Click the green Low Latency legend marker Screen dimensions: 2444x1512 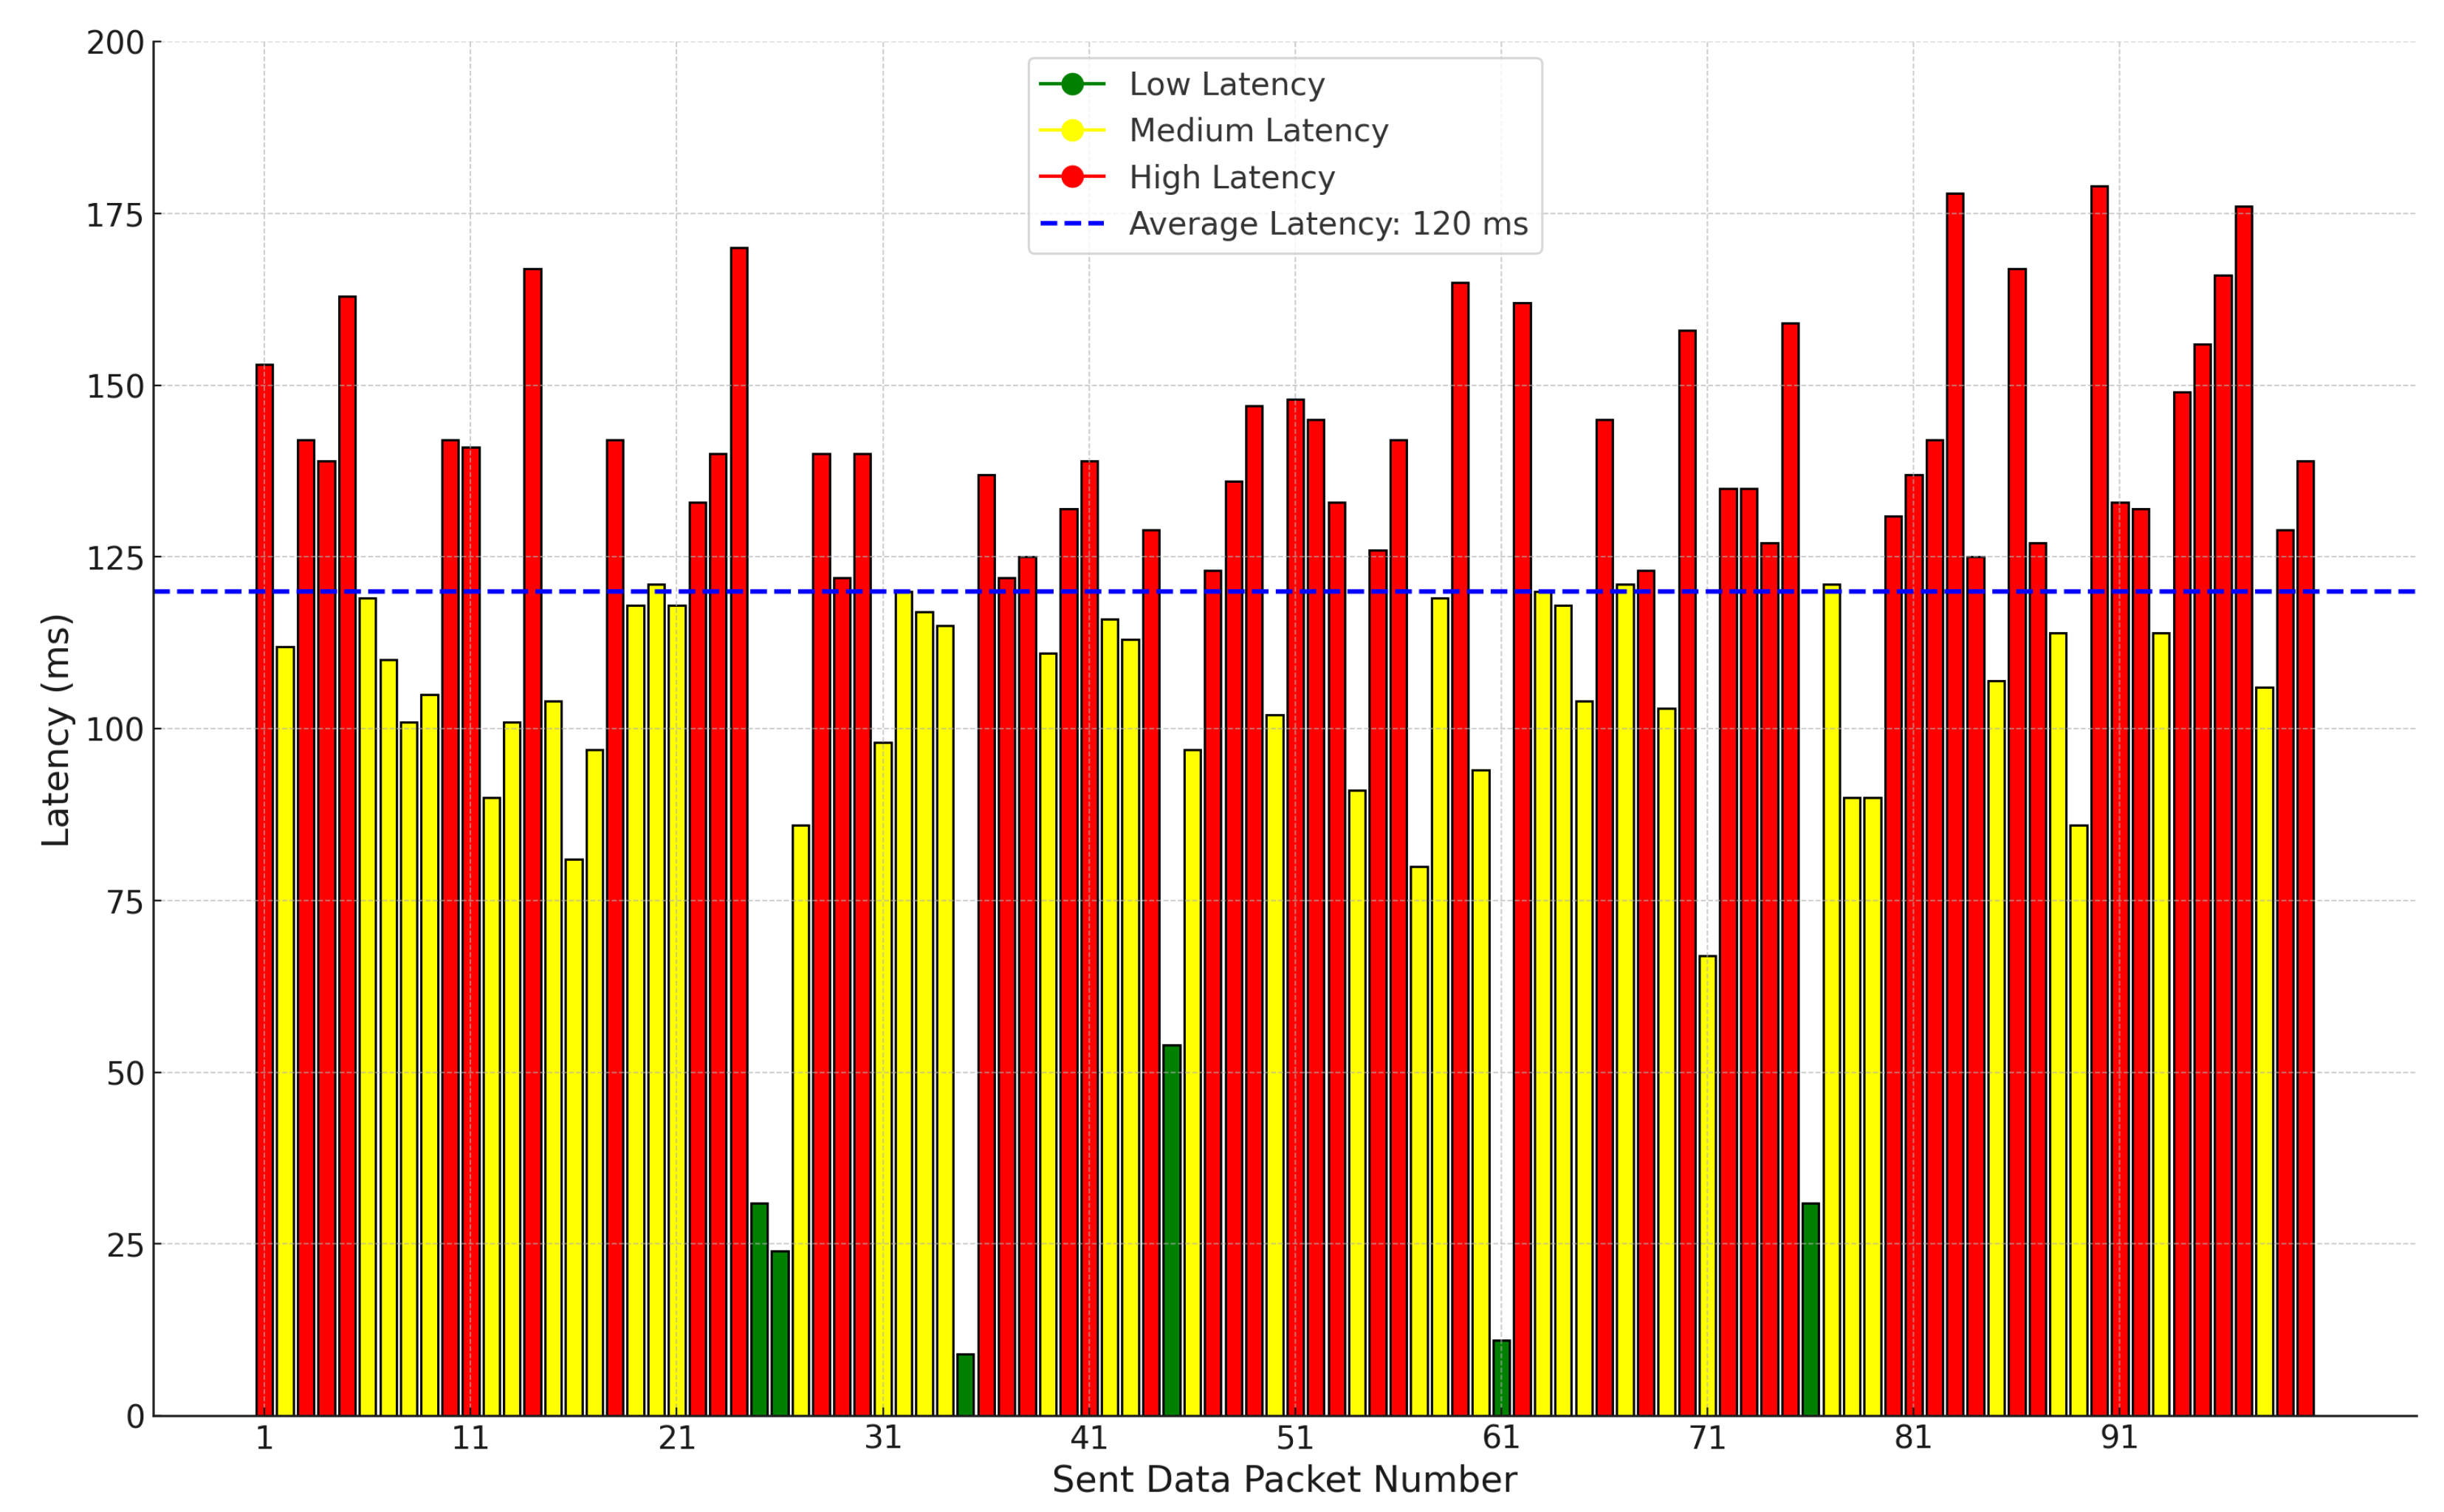(x=1072, y=84)
